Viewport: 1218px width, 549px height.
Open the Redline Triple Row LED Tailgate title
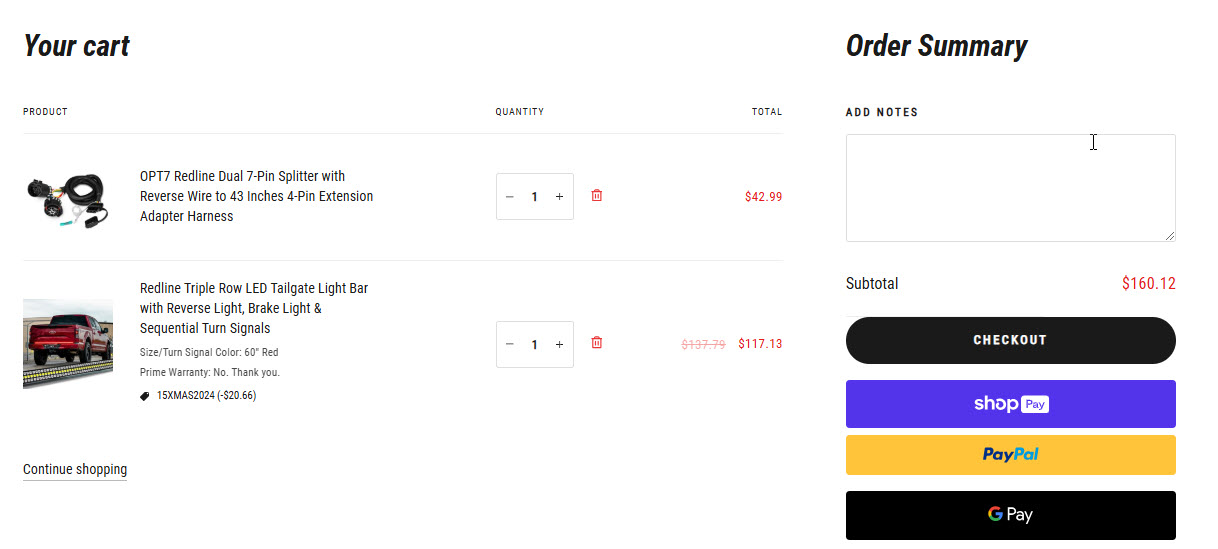[x=254, y=308]
